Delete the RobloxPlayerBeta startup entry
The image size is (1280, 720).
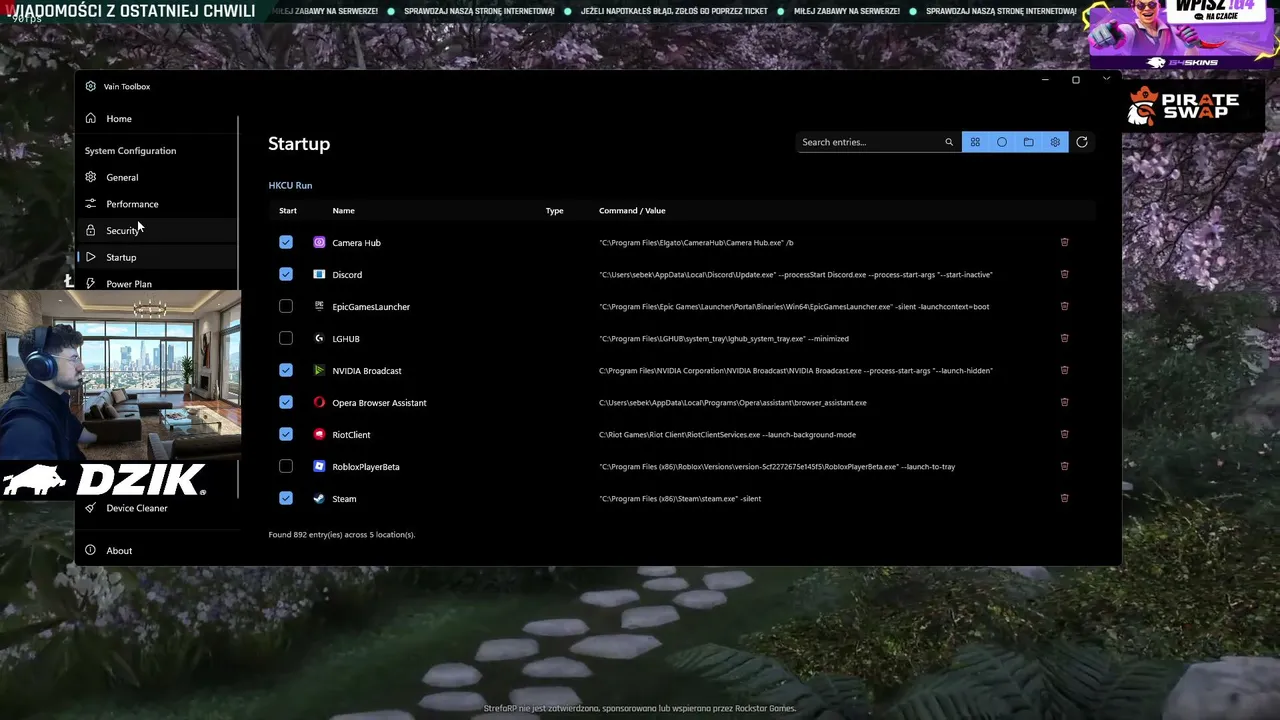[x=1064, y=466]
